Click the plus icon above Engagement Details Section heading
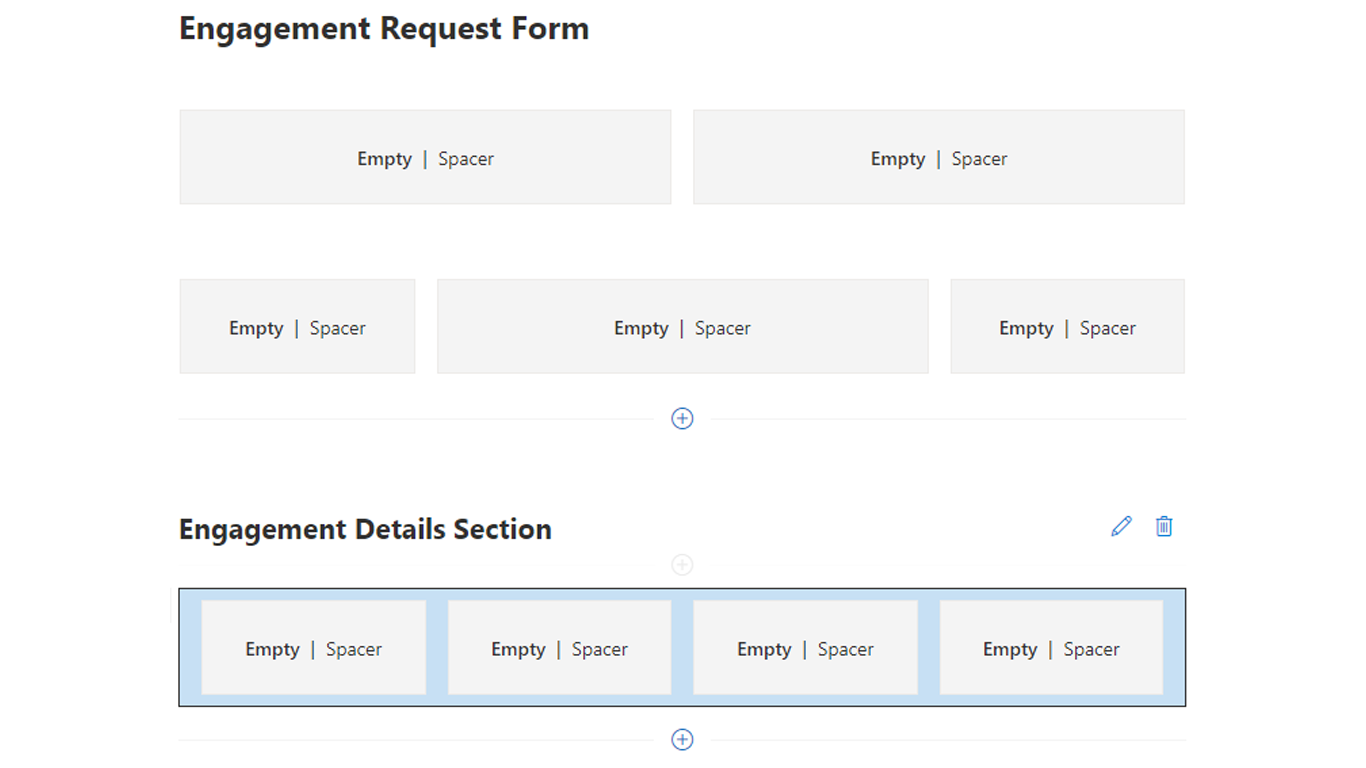 (x=682, y=419)
